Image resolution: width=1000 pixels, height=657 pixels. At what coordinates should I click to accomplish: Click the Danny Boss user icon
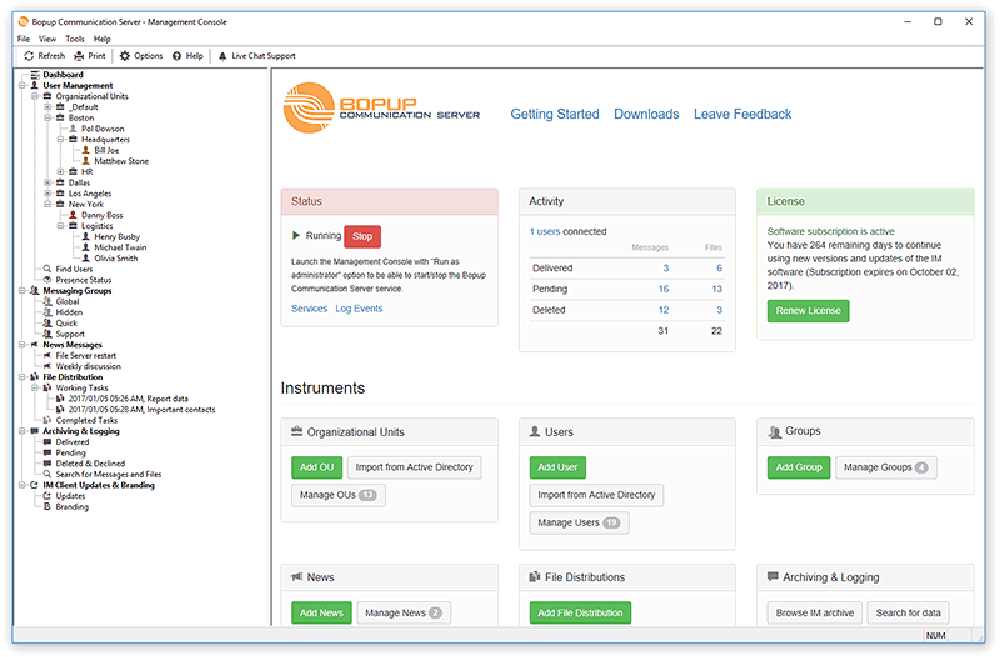tap(73, 215)
